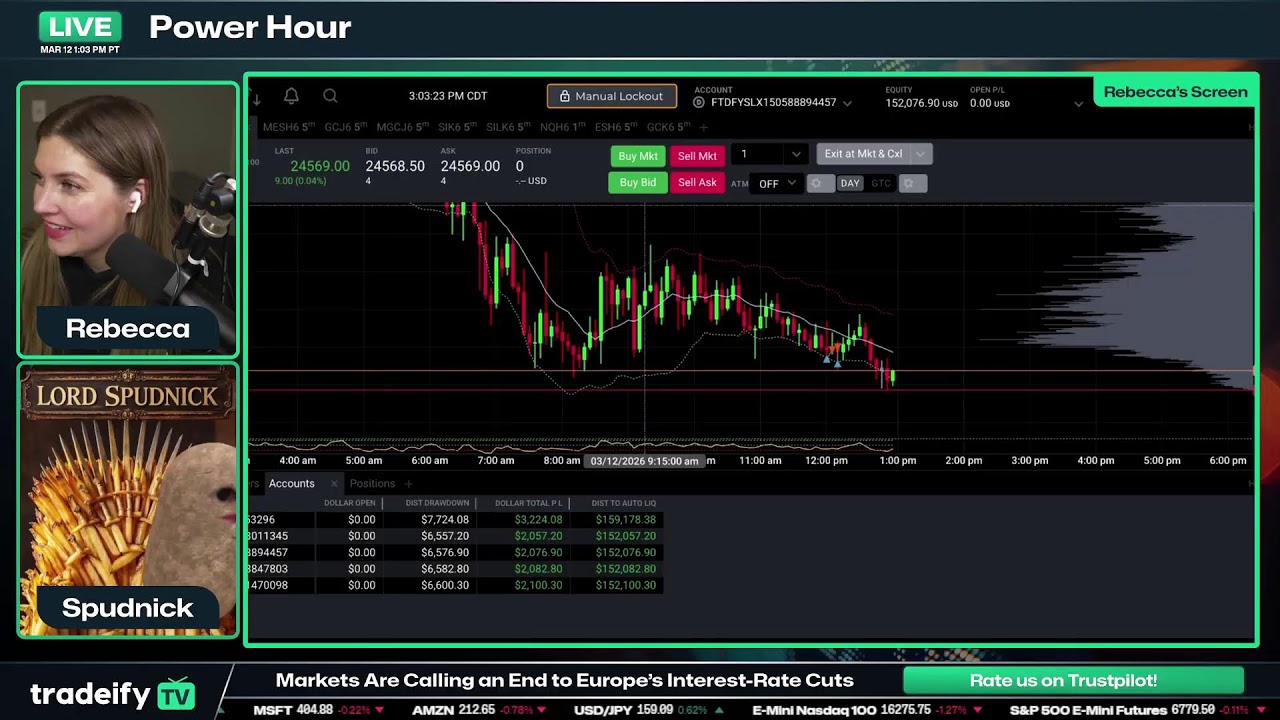Click the Spudnick Lord Spudnick thumbnail

[128, 500]
